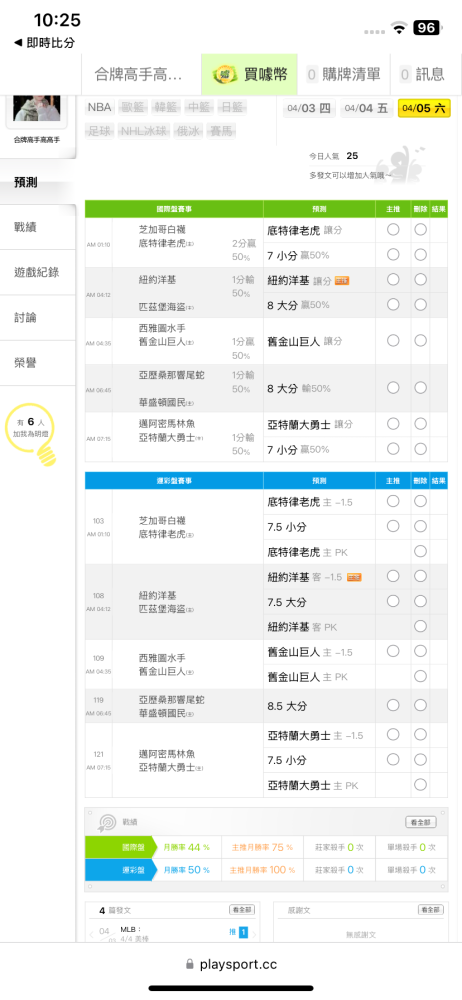Open the 遊戲紀錄 sidebar item
The height and width of the screenshot is (1000, 462).
click(x=37, y=272)
